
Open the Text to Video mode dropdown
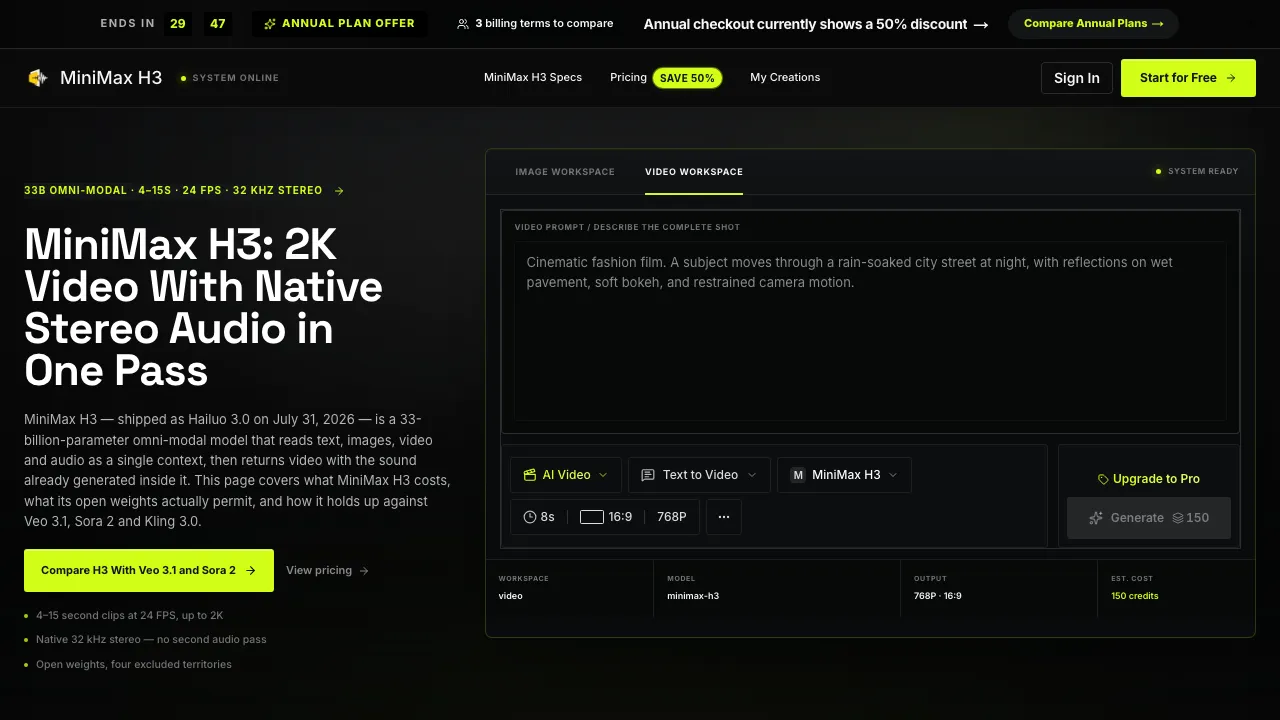click(699, 475)
